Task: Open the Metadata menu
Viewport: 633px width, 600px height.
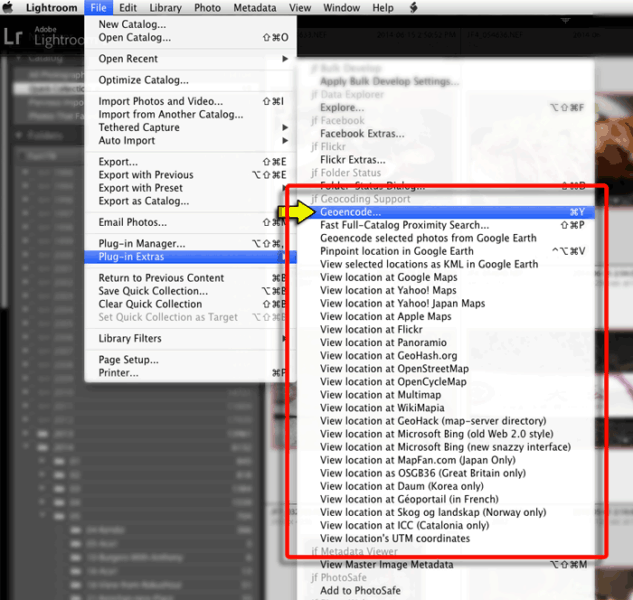Action: 253,8
